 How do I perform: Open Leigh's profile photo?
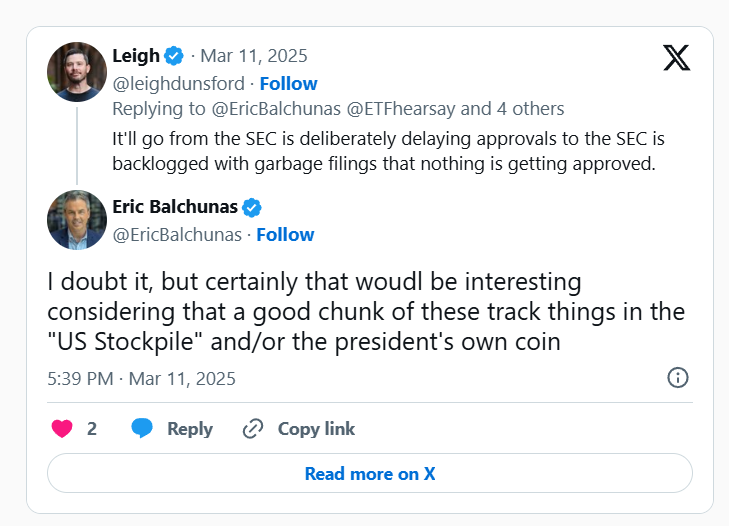(77, 72)
